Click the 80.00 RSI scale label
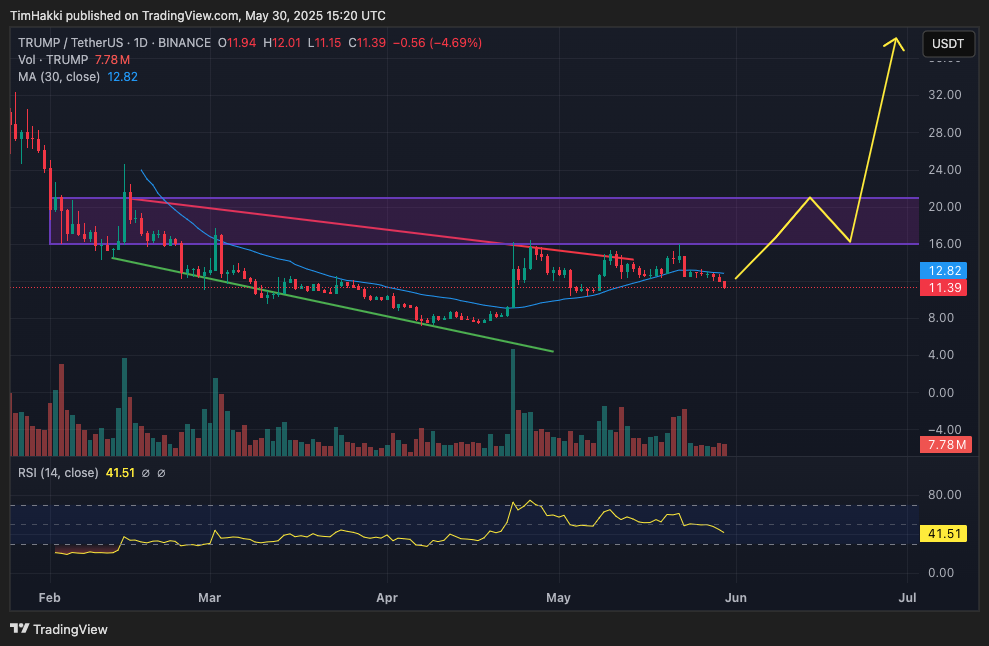989x646 pixels. (944, 495)
